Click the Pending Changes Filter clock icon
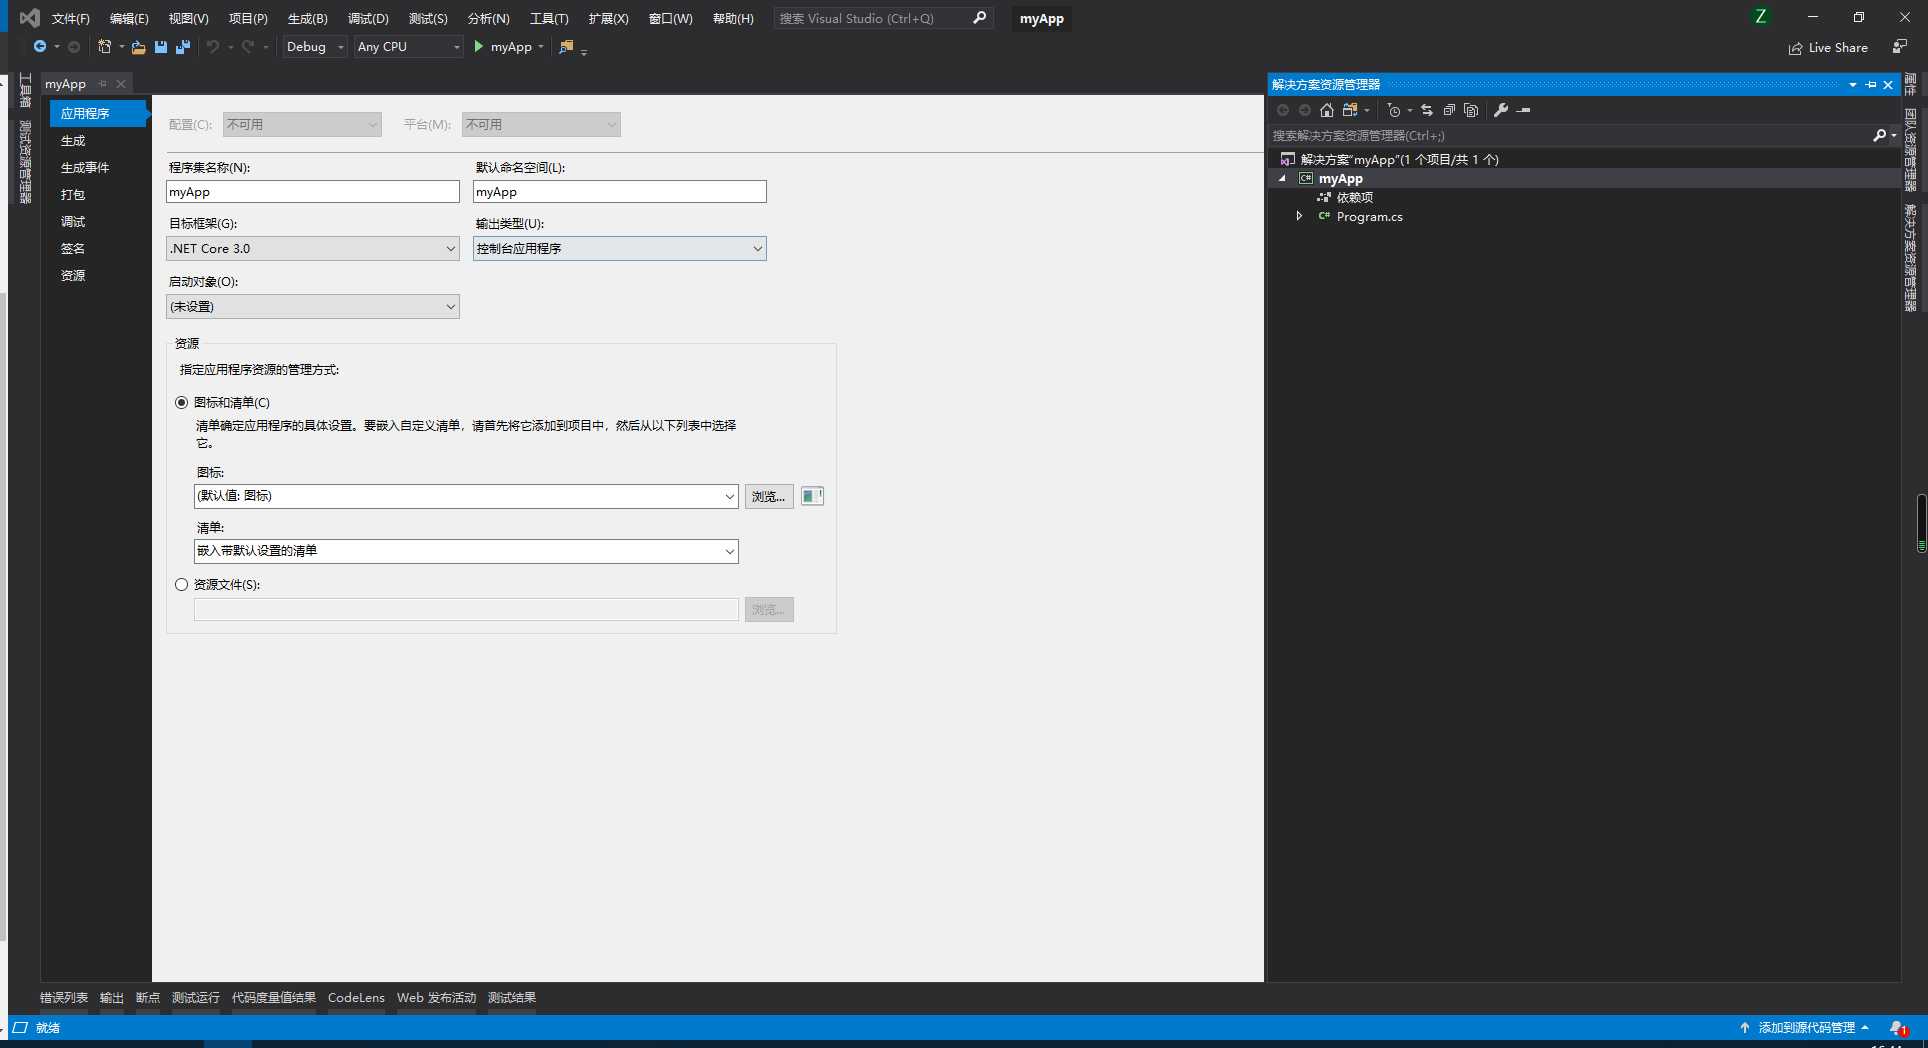 click(1394, 110)
